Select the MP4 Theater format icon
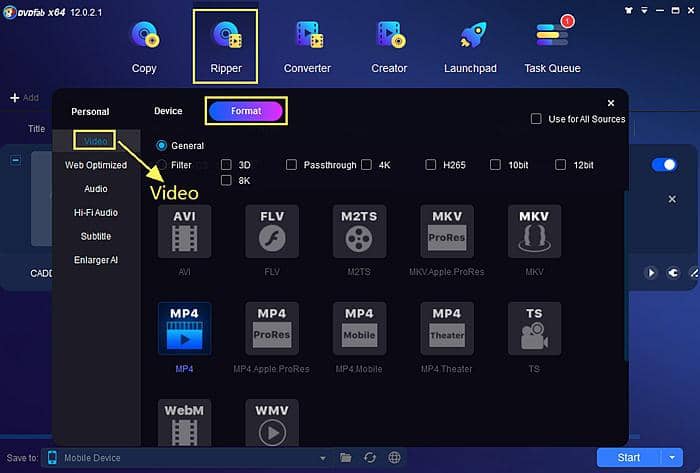 tap(447, 328)
